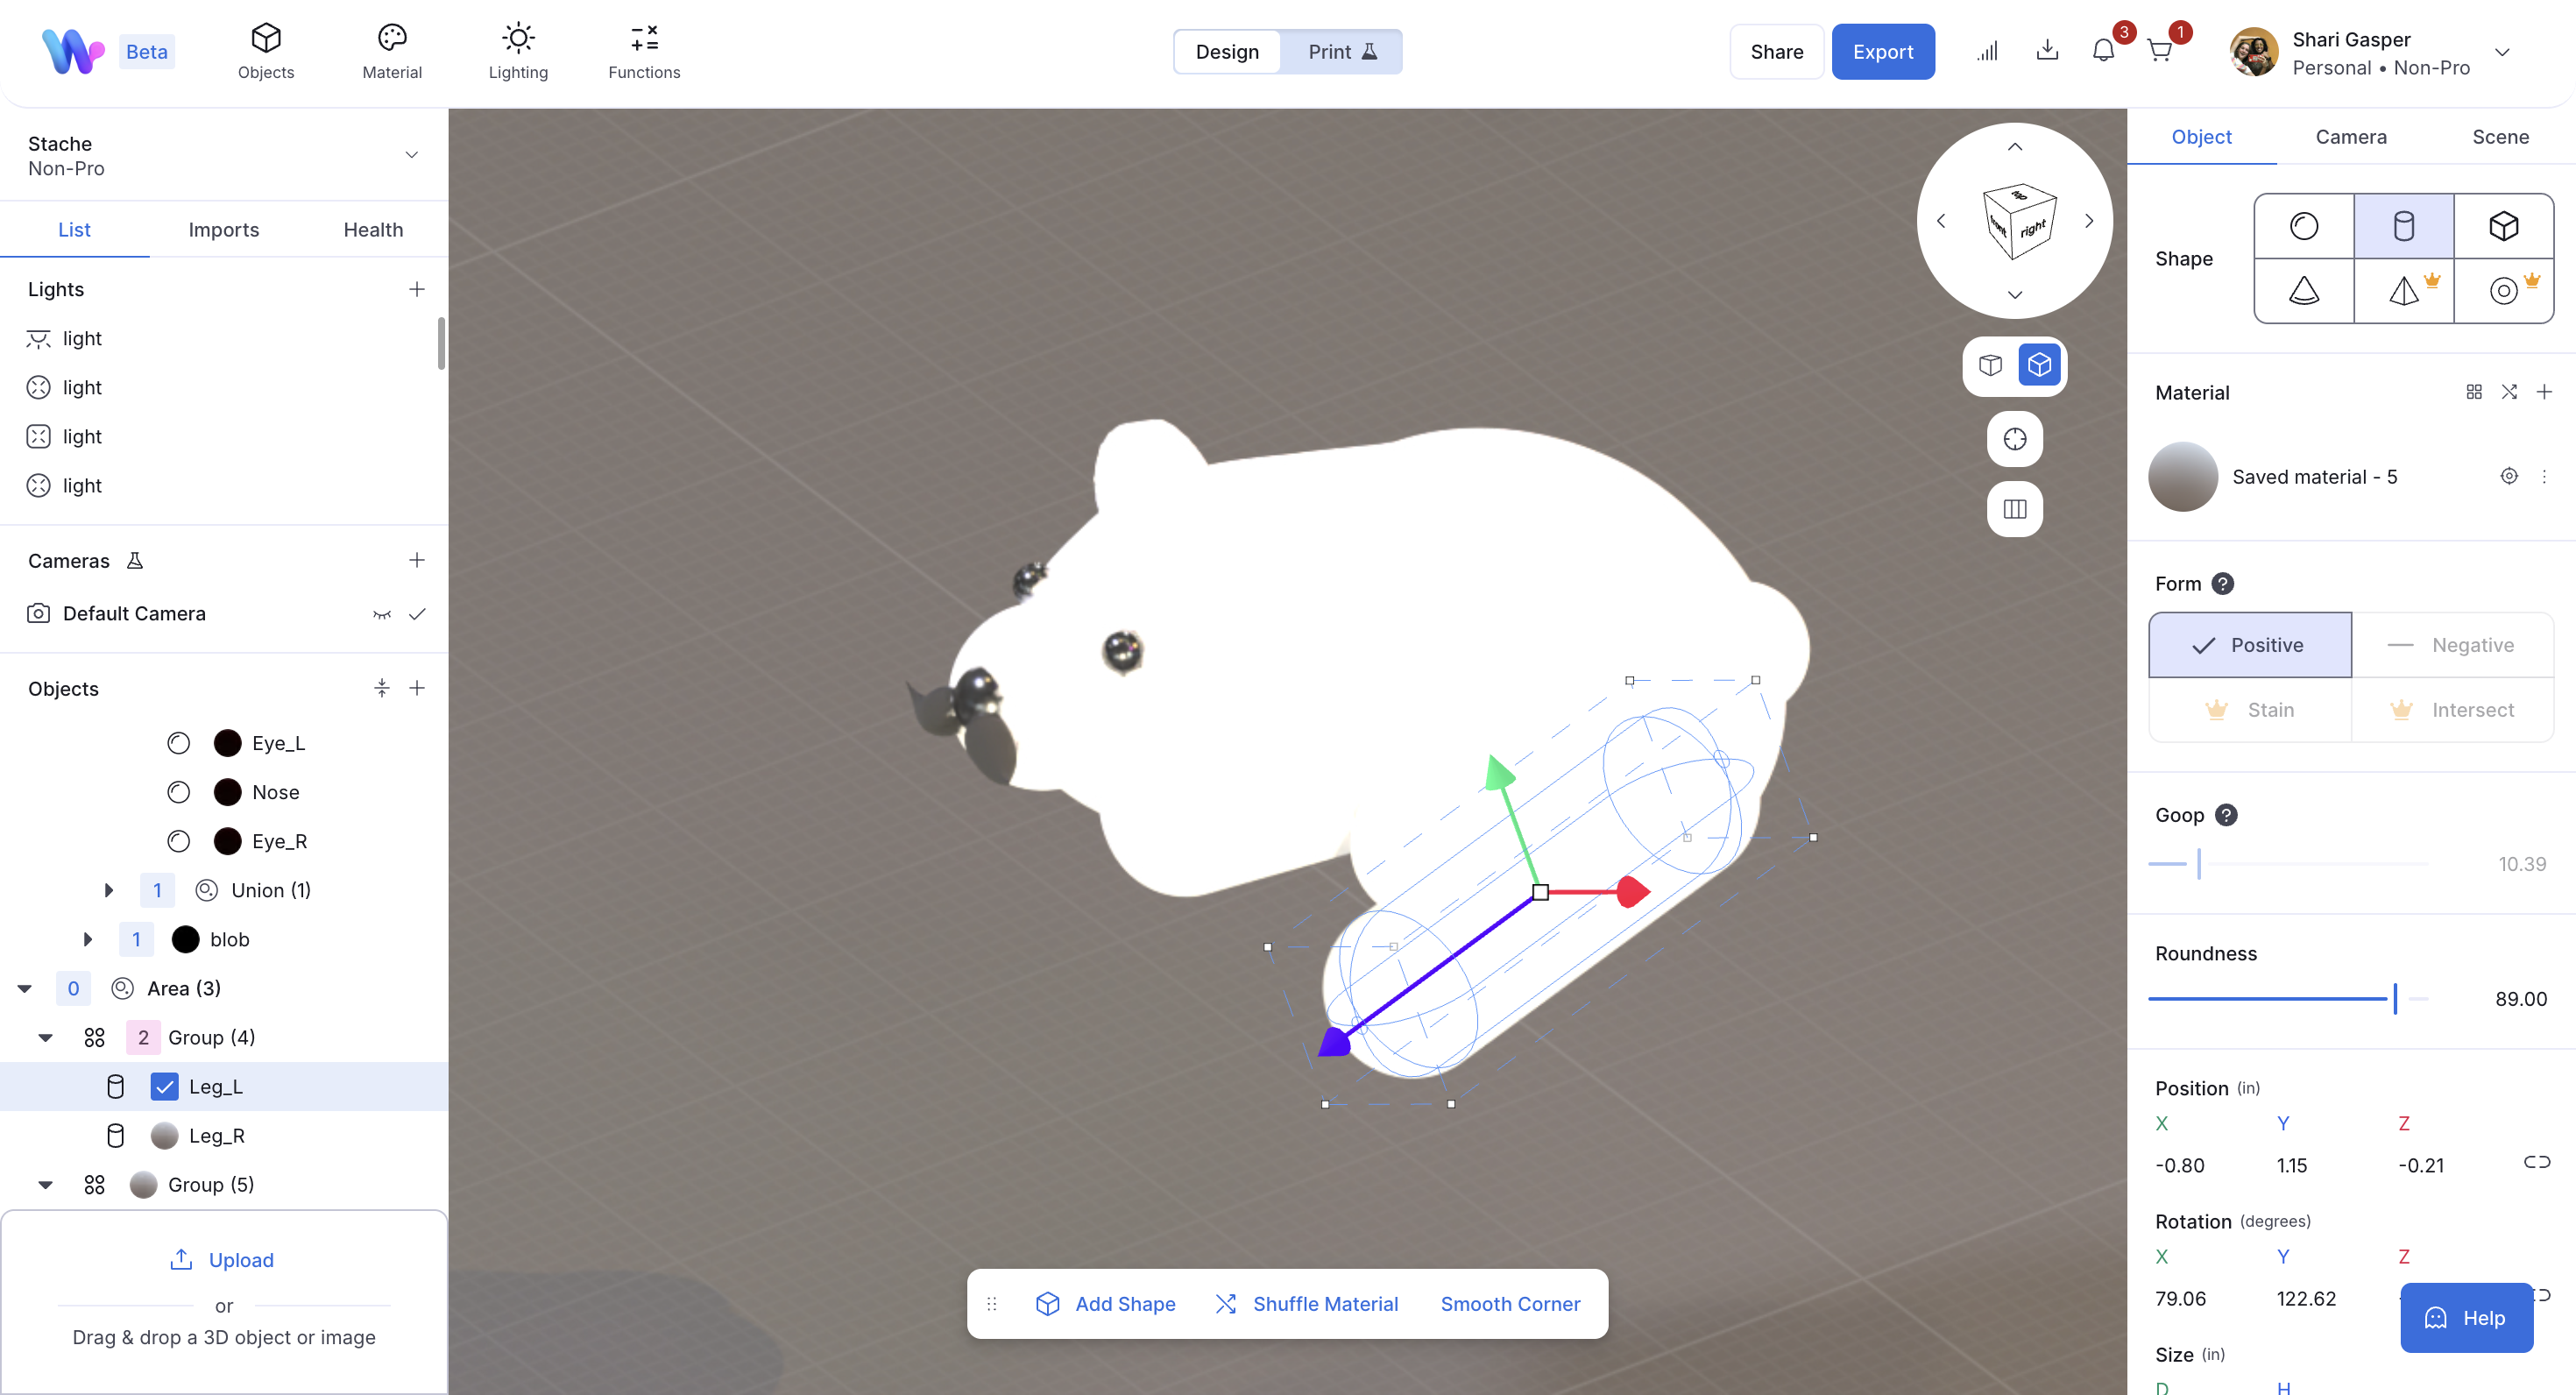2576x1395 pixels.
Task: Select the cube shape in the Shape grid
Action: [x=2503, y=225]
